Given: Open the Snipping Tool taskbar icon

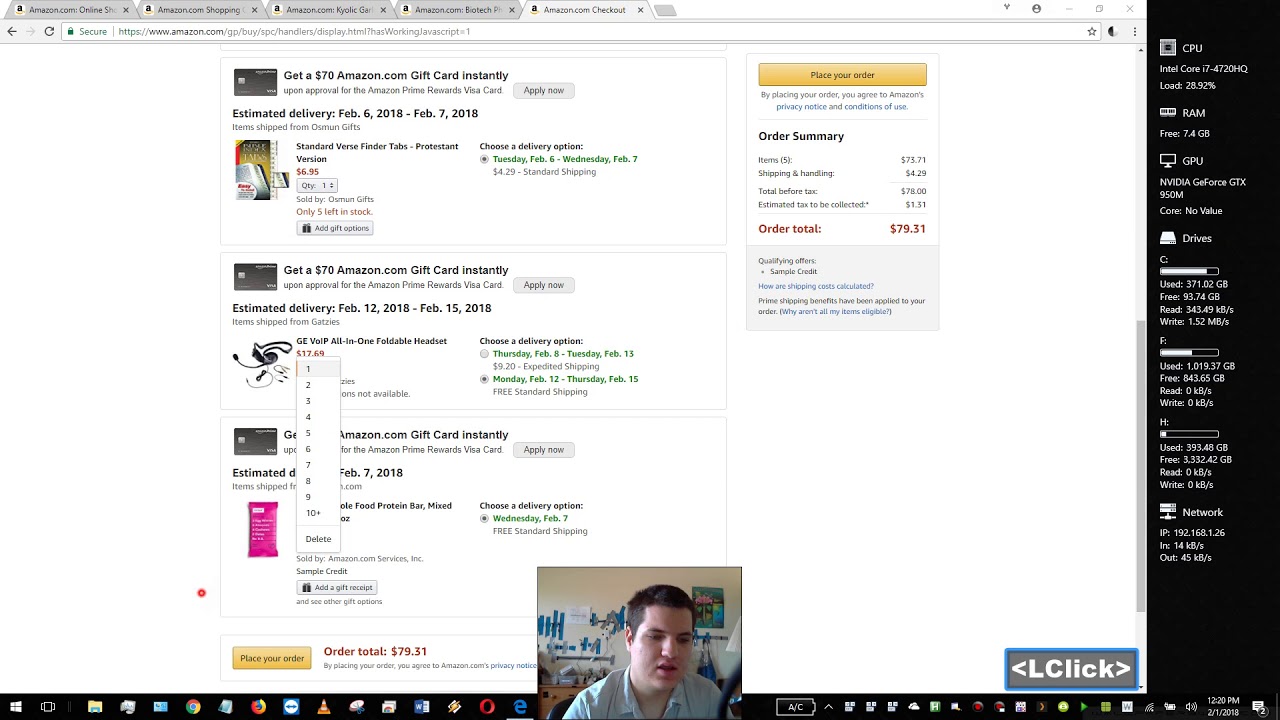Looking at the screenshot, I should coord(356,707).
